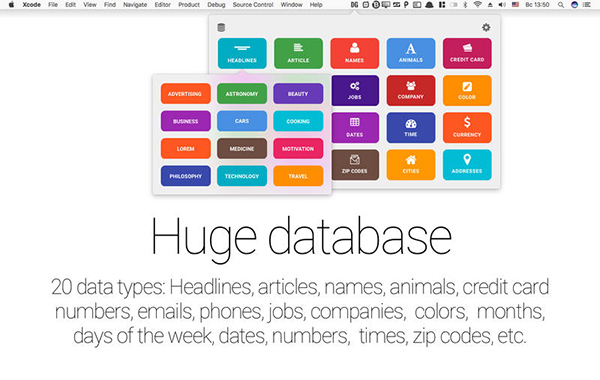Choose the Color data type tile
This screenshot has height=380, width=600.
coord(467,90)
